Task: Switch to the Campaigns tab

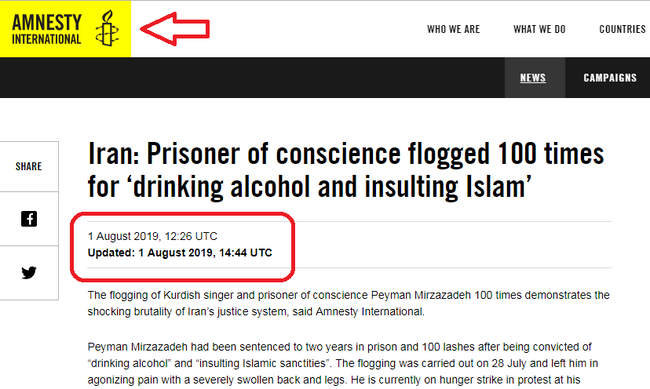Action: [610, 78]
